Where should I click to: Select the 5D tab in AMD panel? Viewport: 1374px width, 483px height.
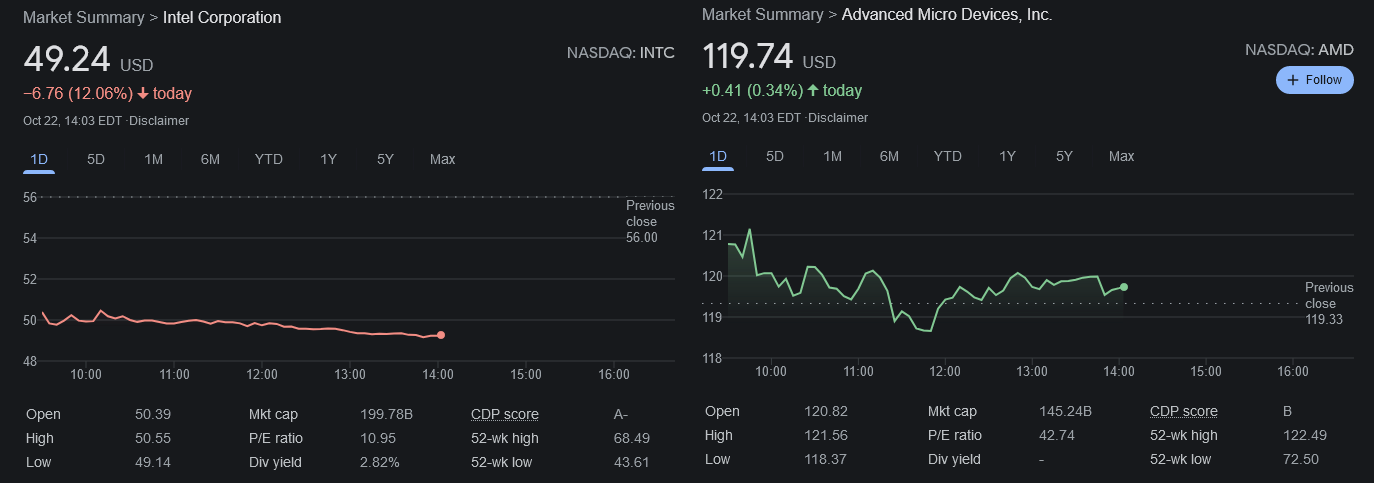775,156
